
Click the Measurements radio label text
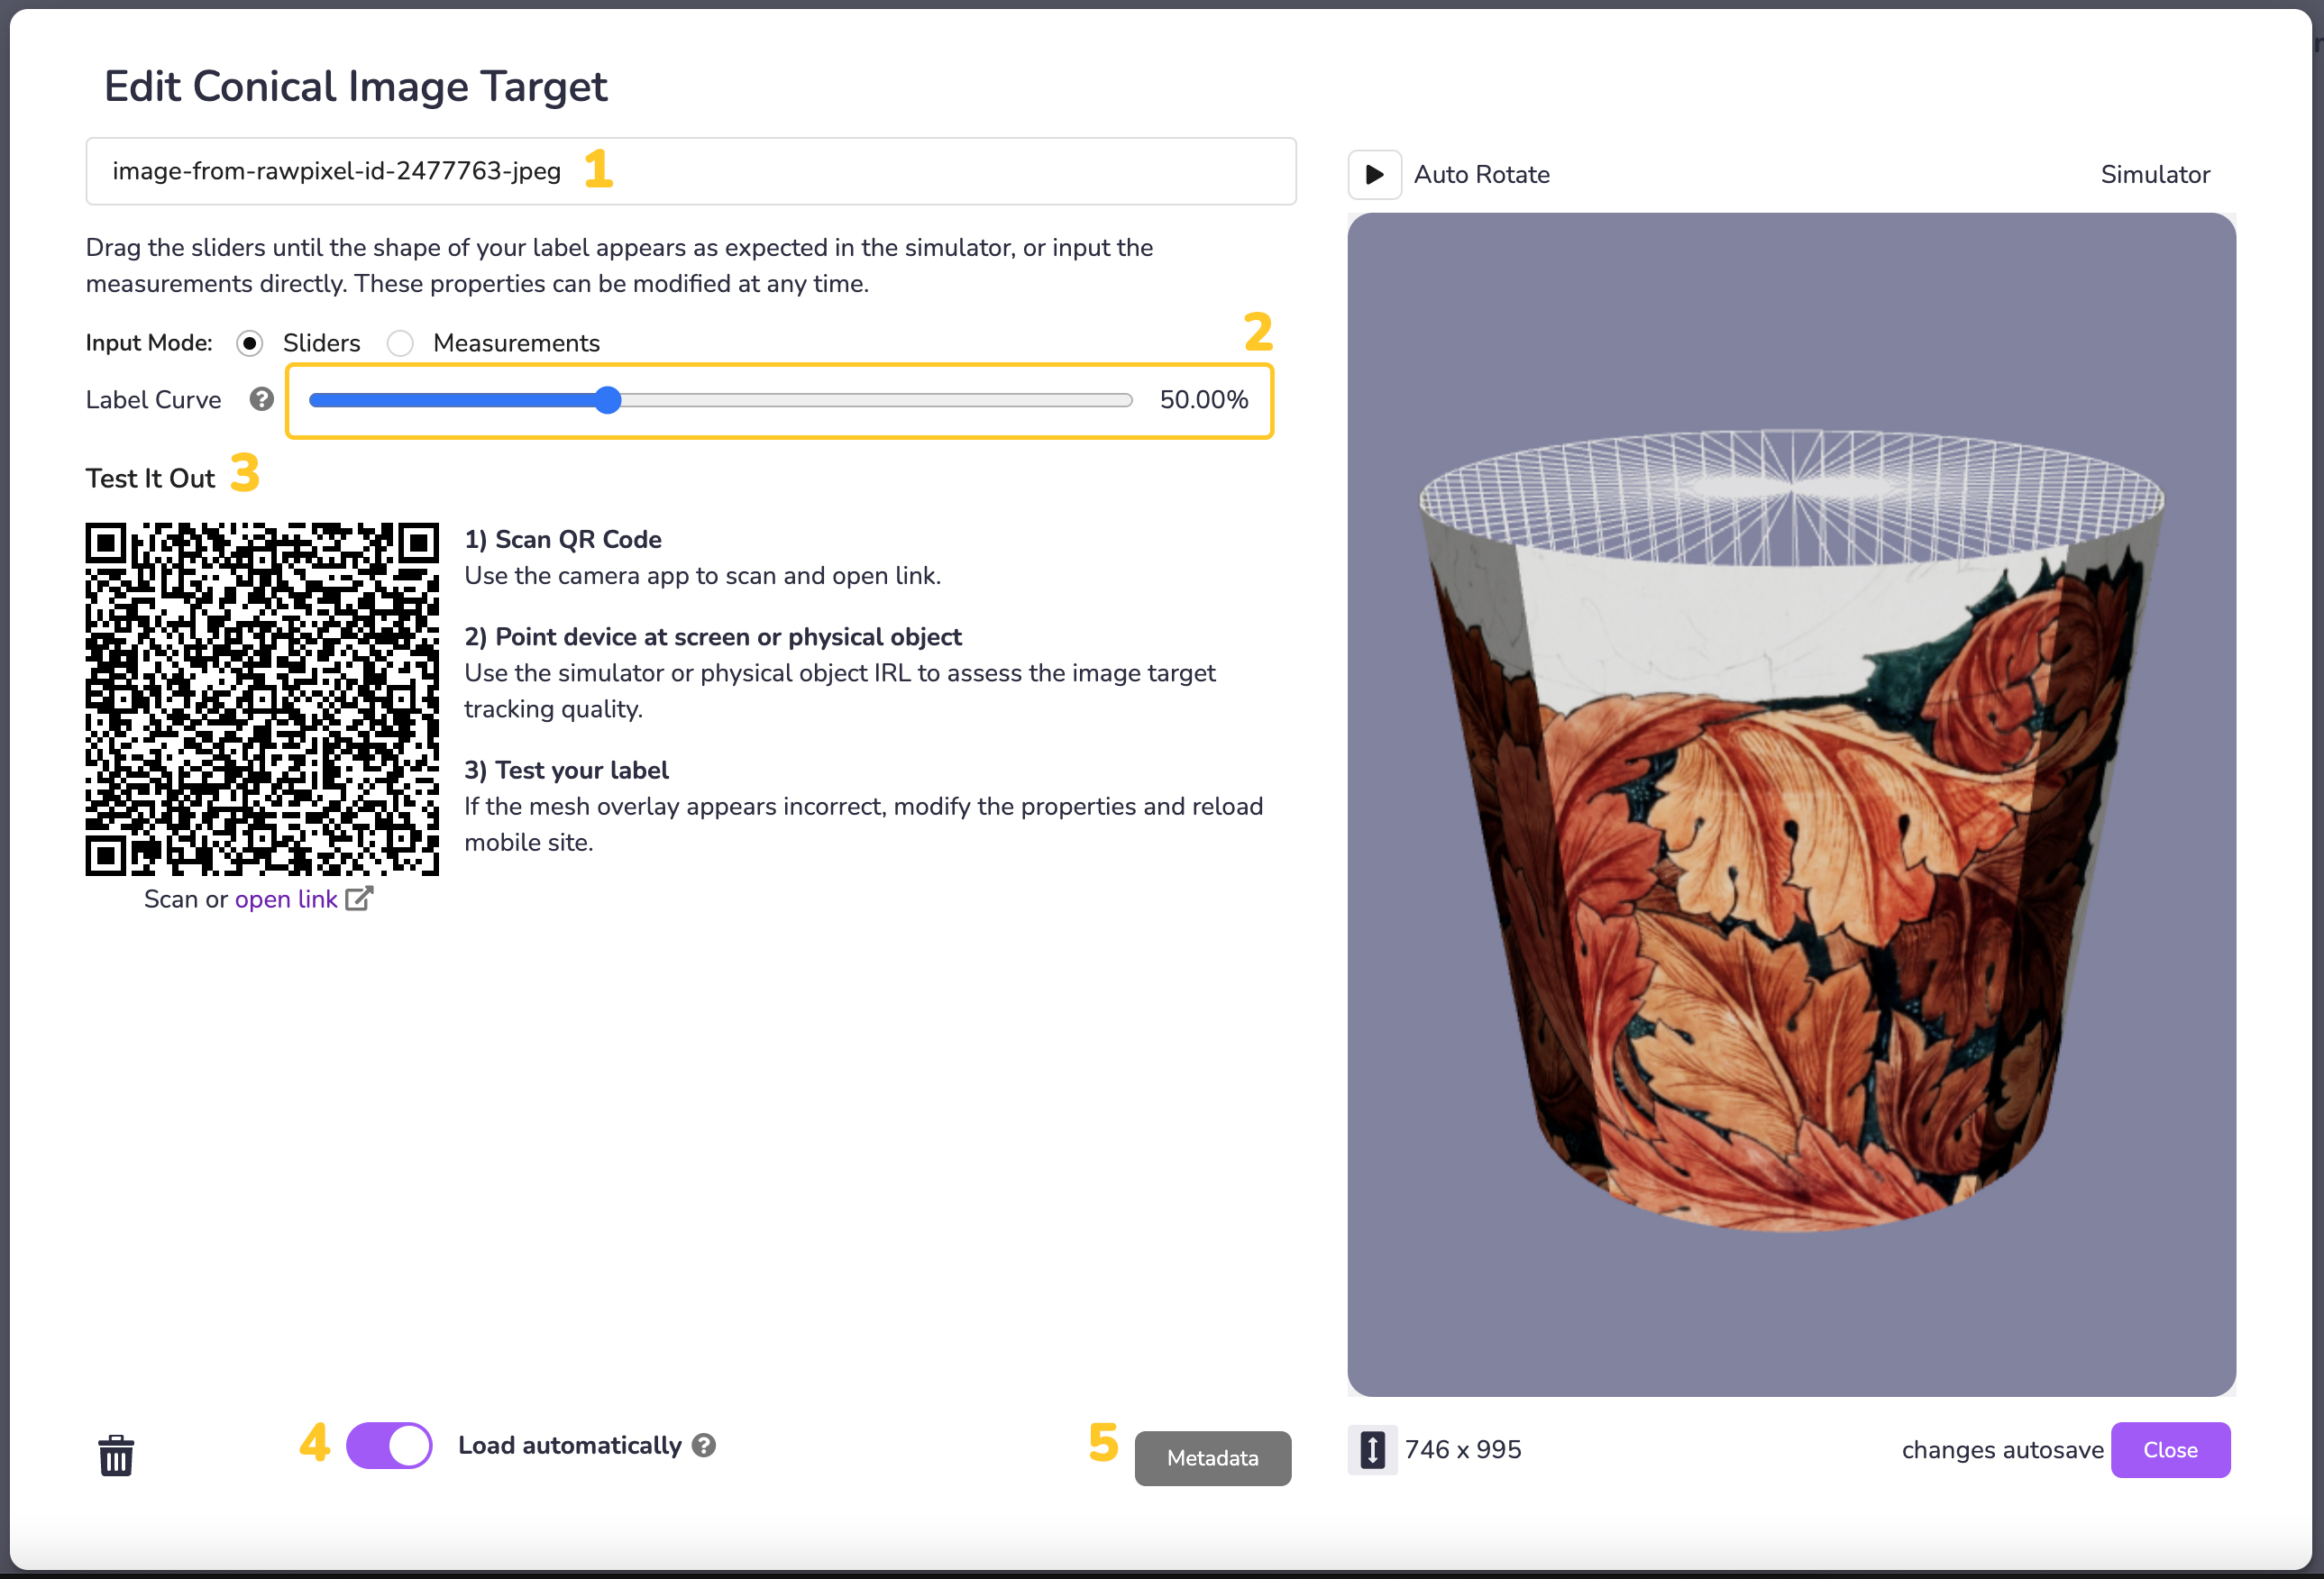(516, 343)
